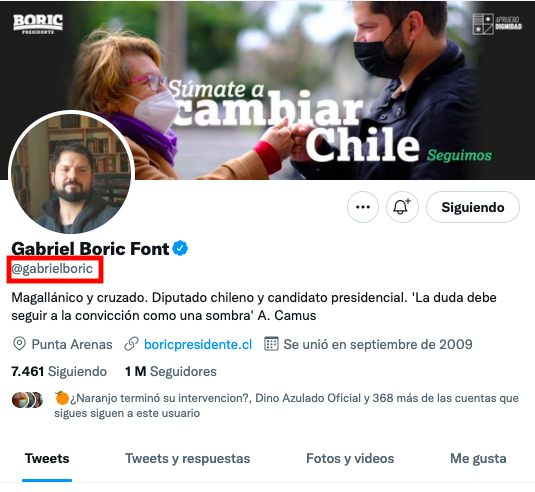Click the blue verified badge
This screenshot has width=535, height=492.
180,248
